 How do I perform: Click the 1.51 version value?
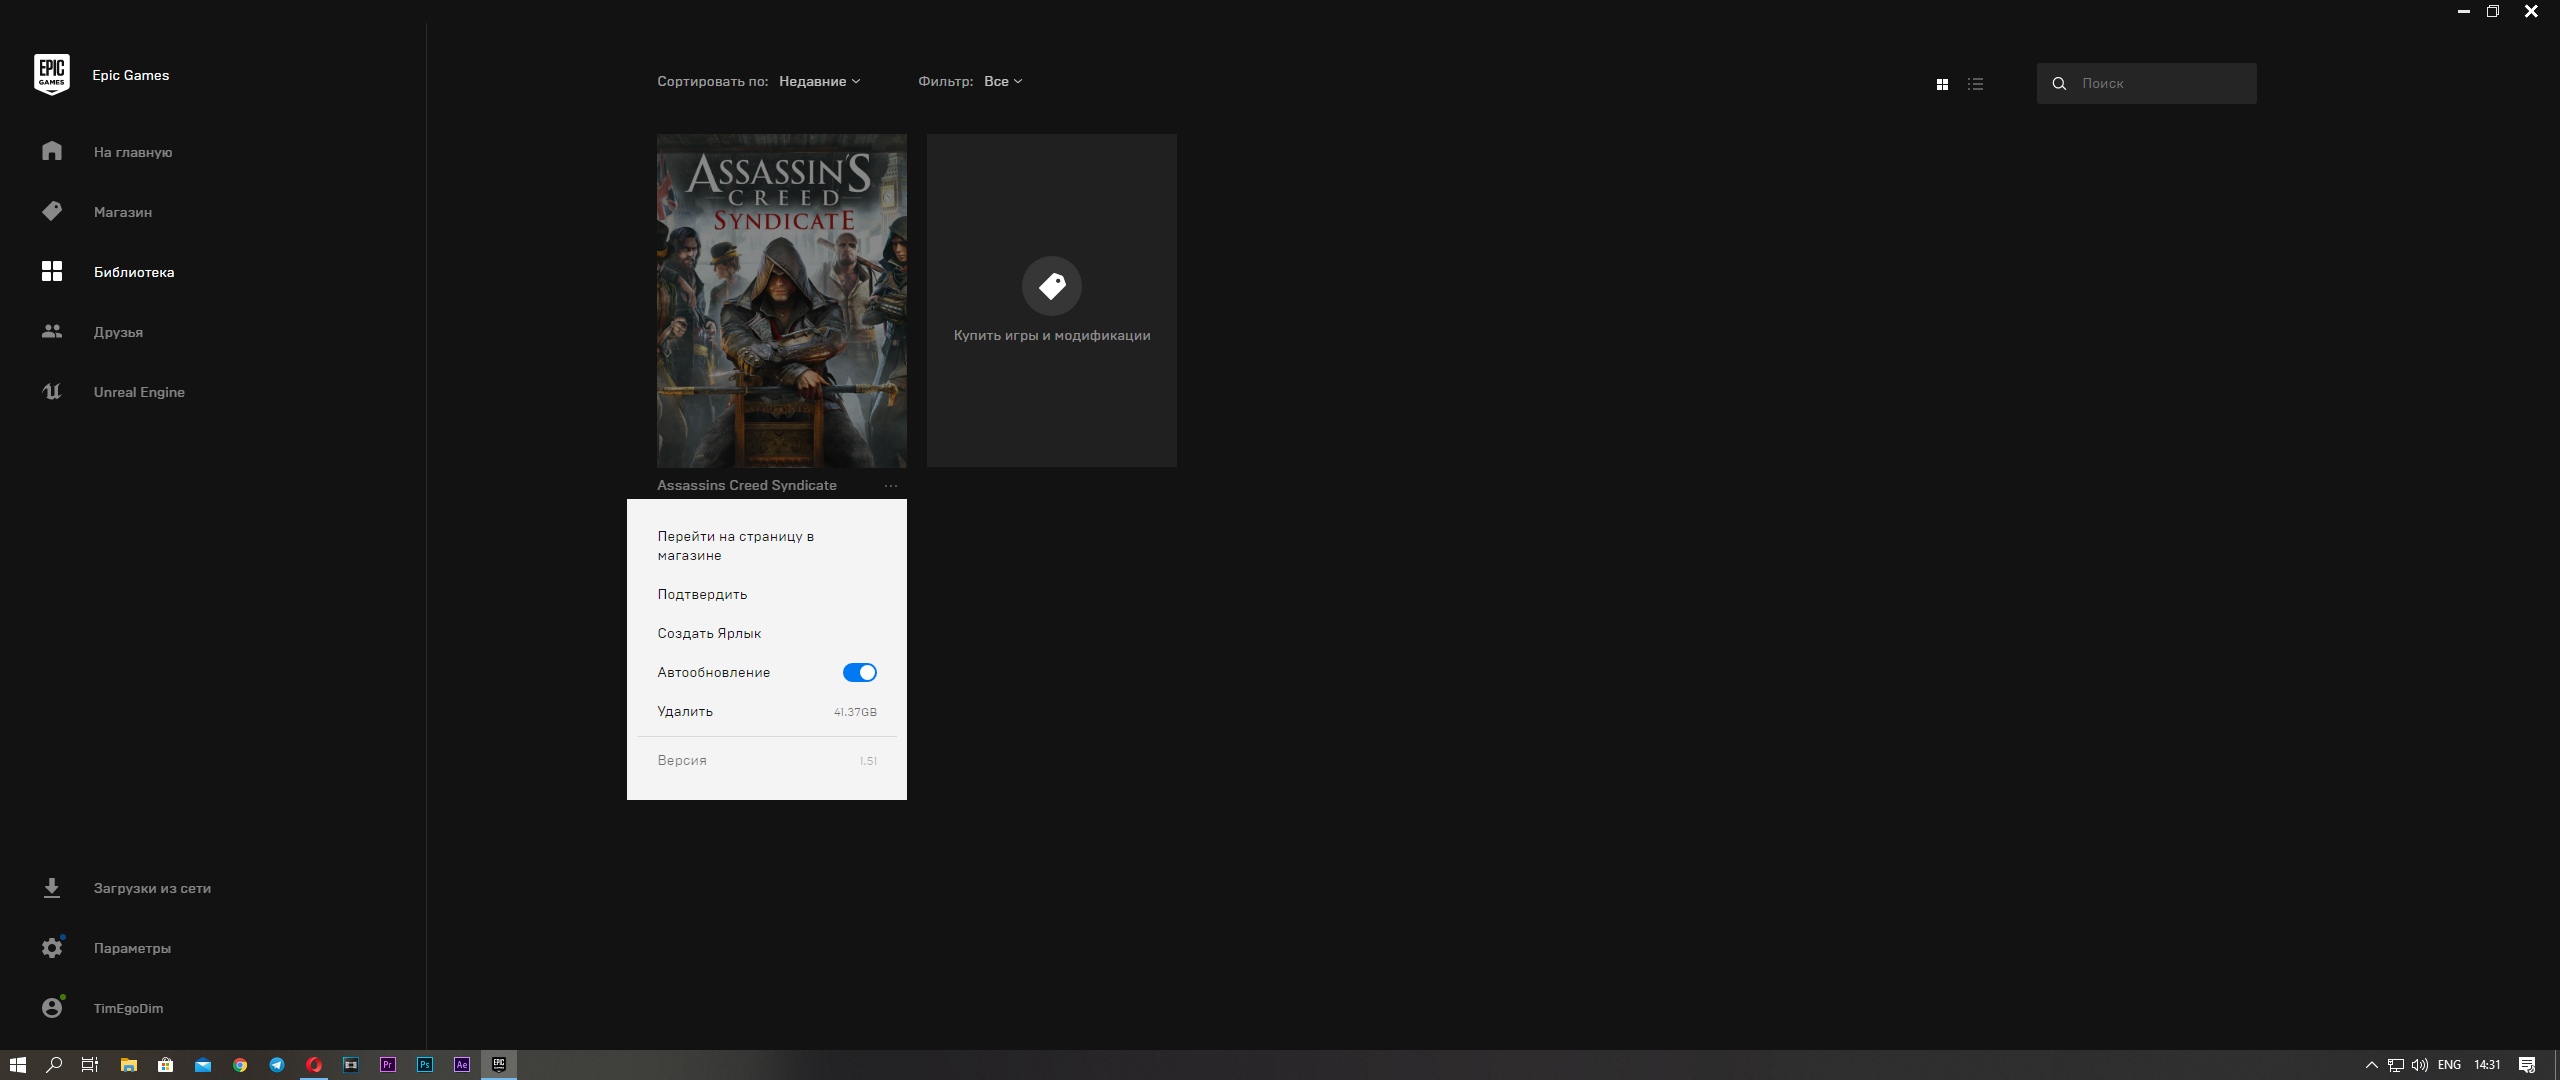868,761
